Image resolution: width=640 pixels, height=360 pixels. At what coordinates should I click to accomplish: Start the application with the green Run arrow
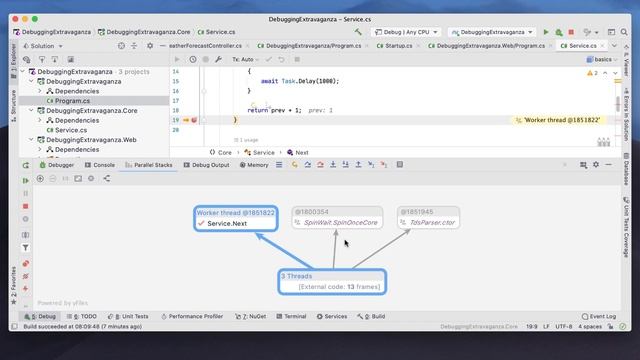tap(546, 32)
